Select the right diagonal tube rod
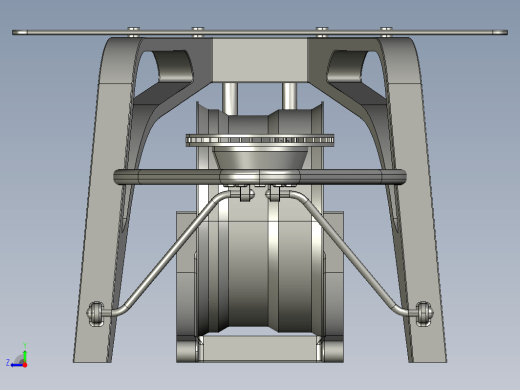The image size is (520, 390). pos(348,253)
